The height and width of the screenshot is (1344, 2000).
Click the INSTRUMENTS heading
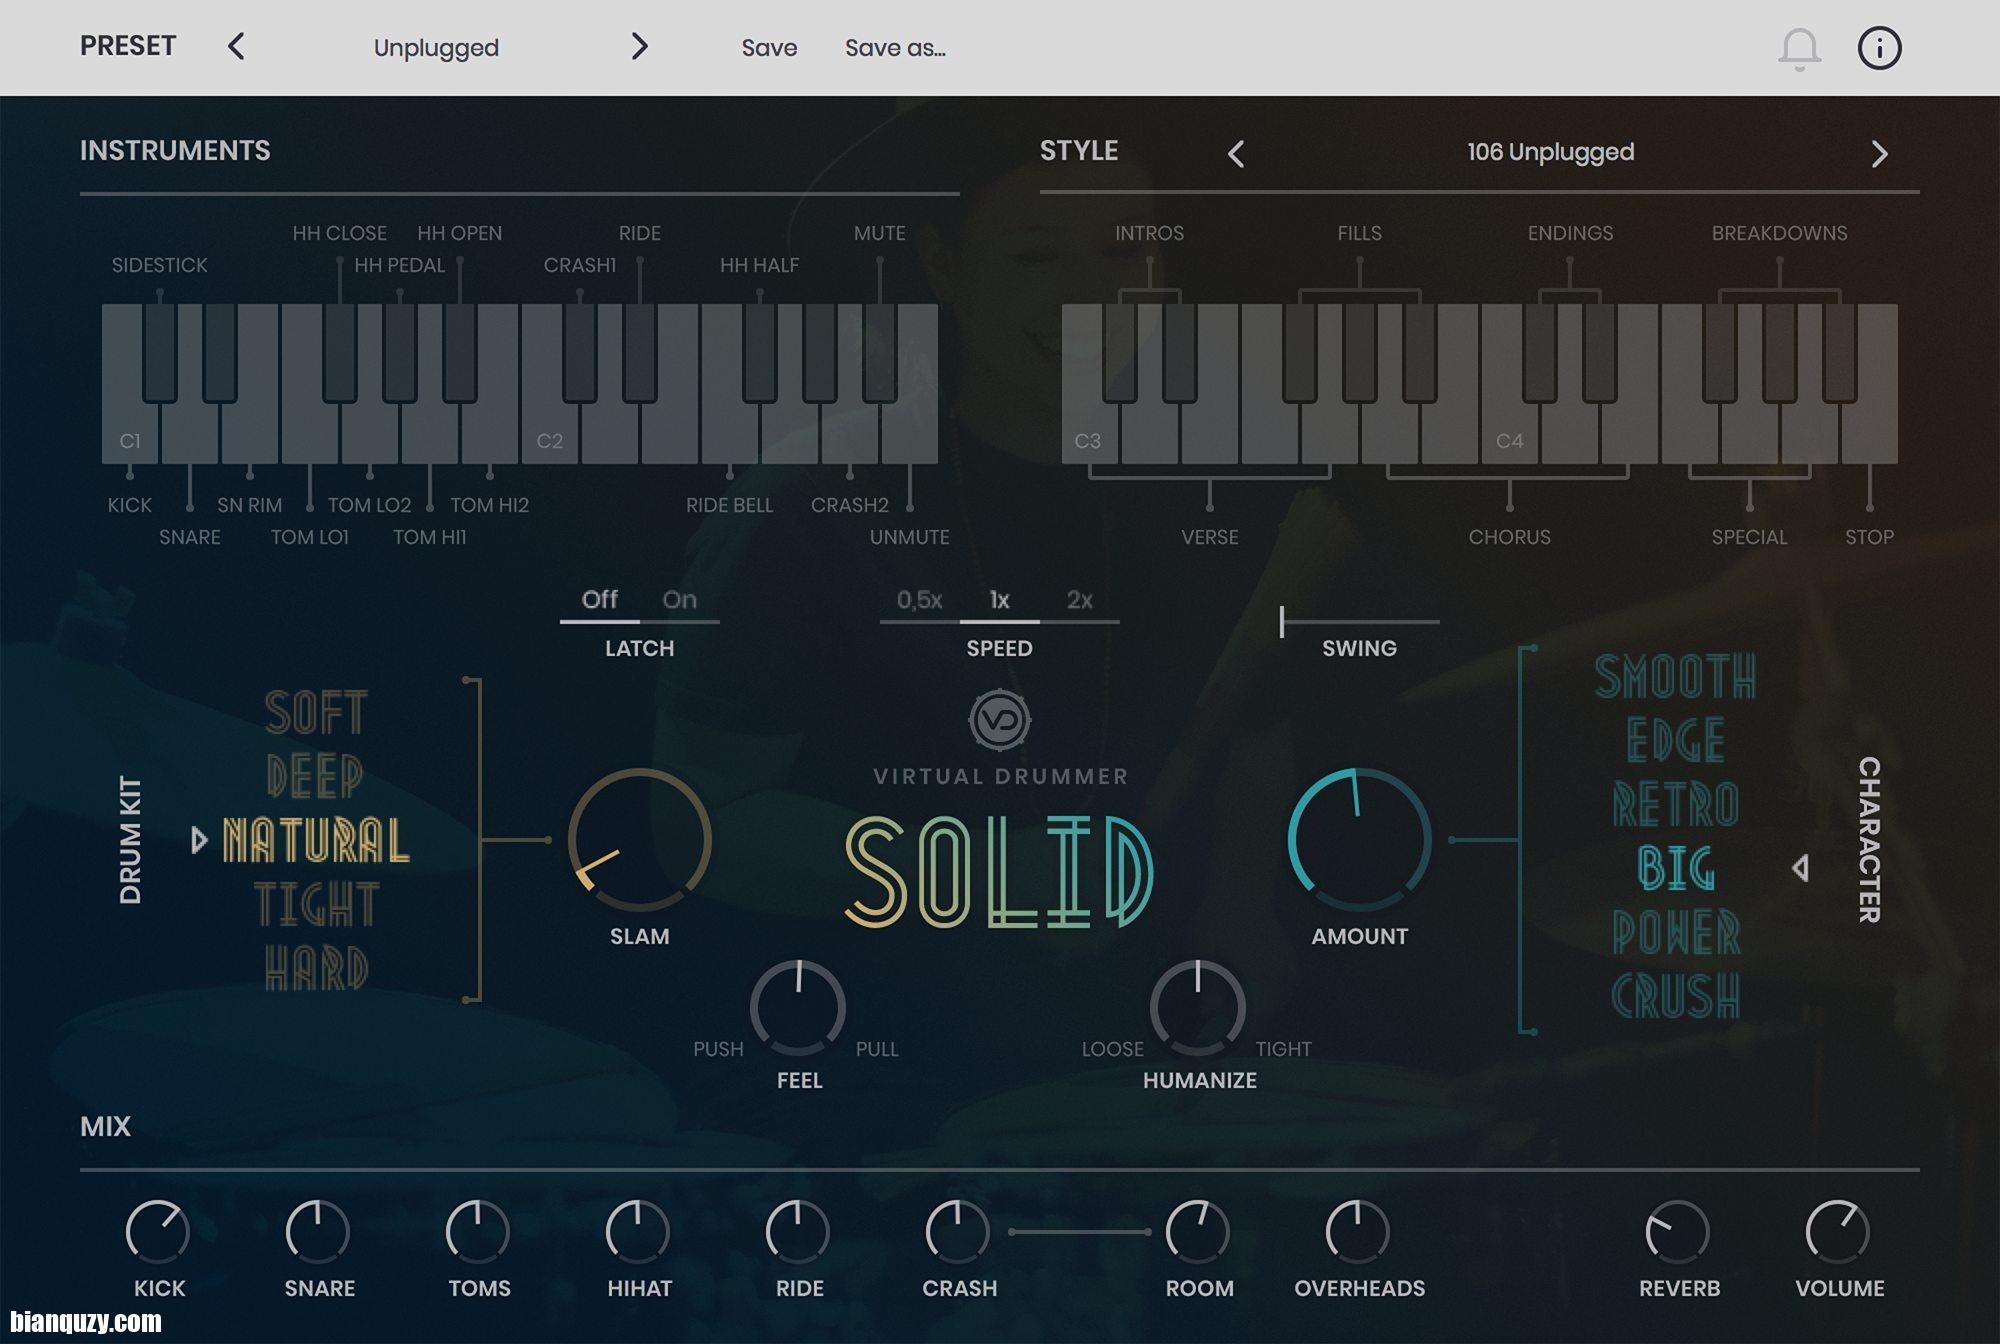pyautogui.click(x=175, y=151)
